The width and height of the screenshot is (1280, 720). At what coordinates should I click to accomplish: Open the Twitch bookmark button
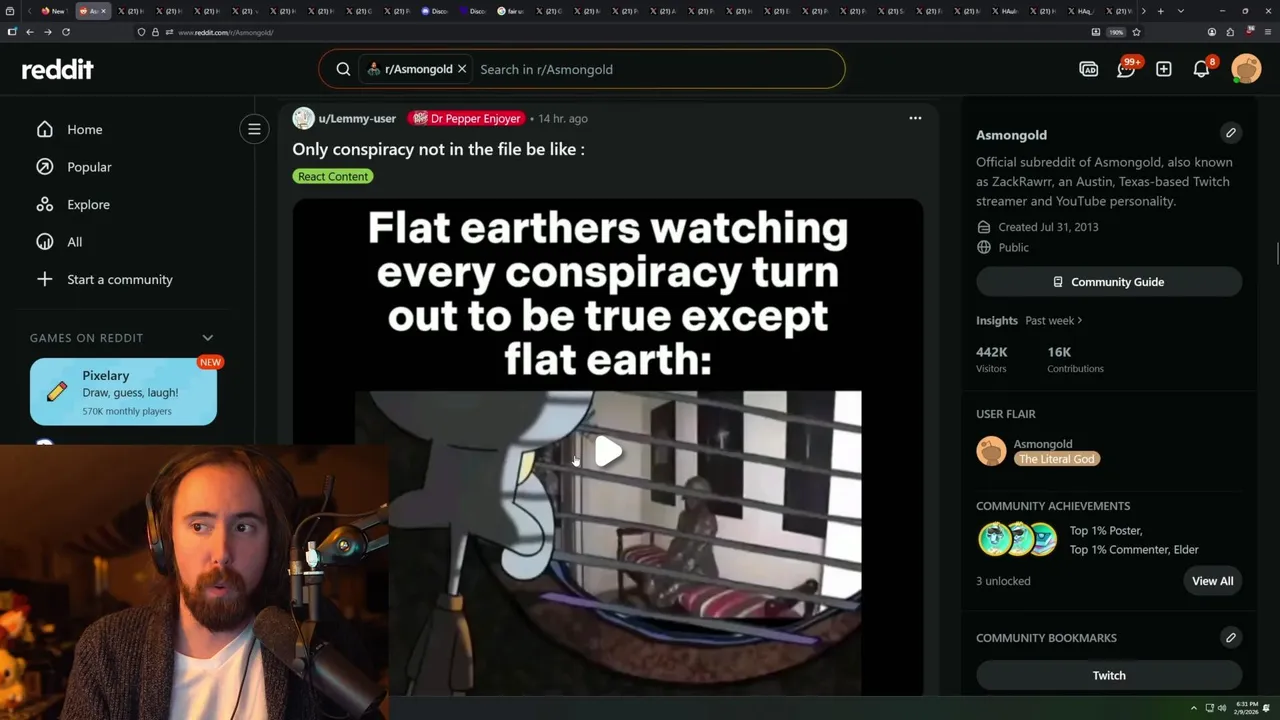[1109, 675]
